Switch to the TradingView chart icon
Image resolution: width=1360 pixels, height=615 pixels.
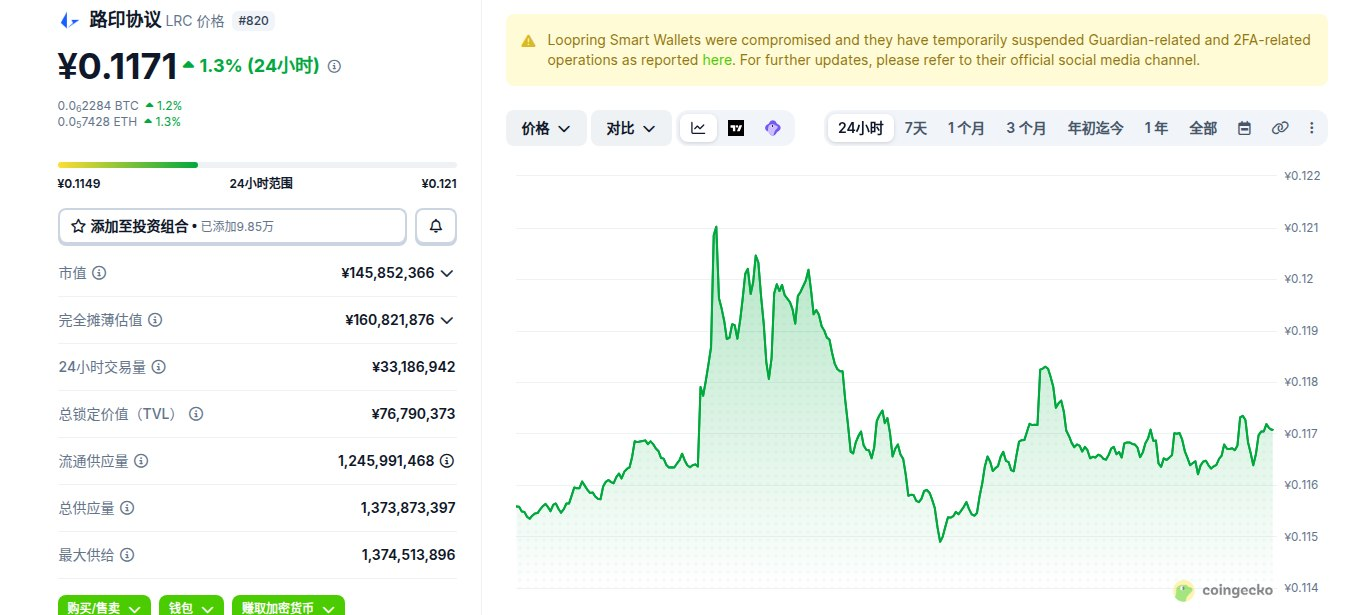[x=736, y=128]
